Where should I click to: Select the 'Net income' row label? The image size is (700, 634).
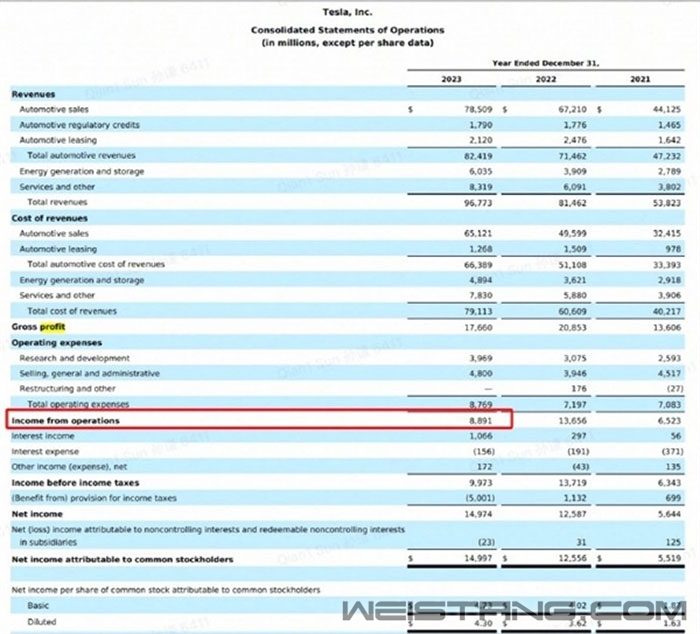pos(37,514)
